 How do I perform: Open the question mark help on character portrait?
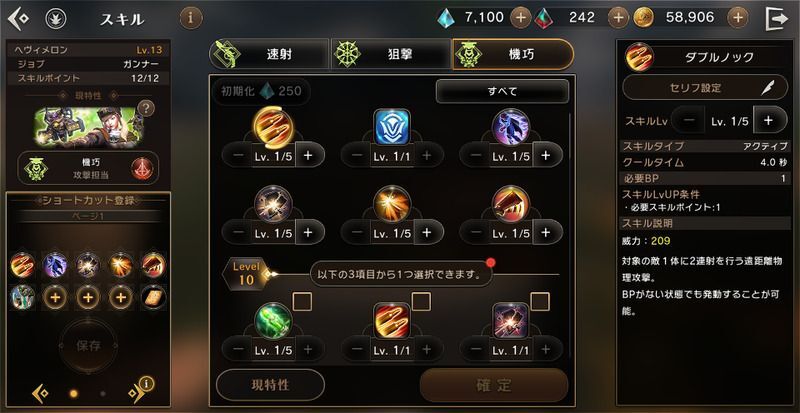pos(146,108)
